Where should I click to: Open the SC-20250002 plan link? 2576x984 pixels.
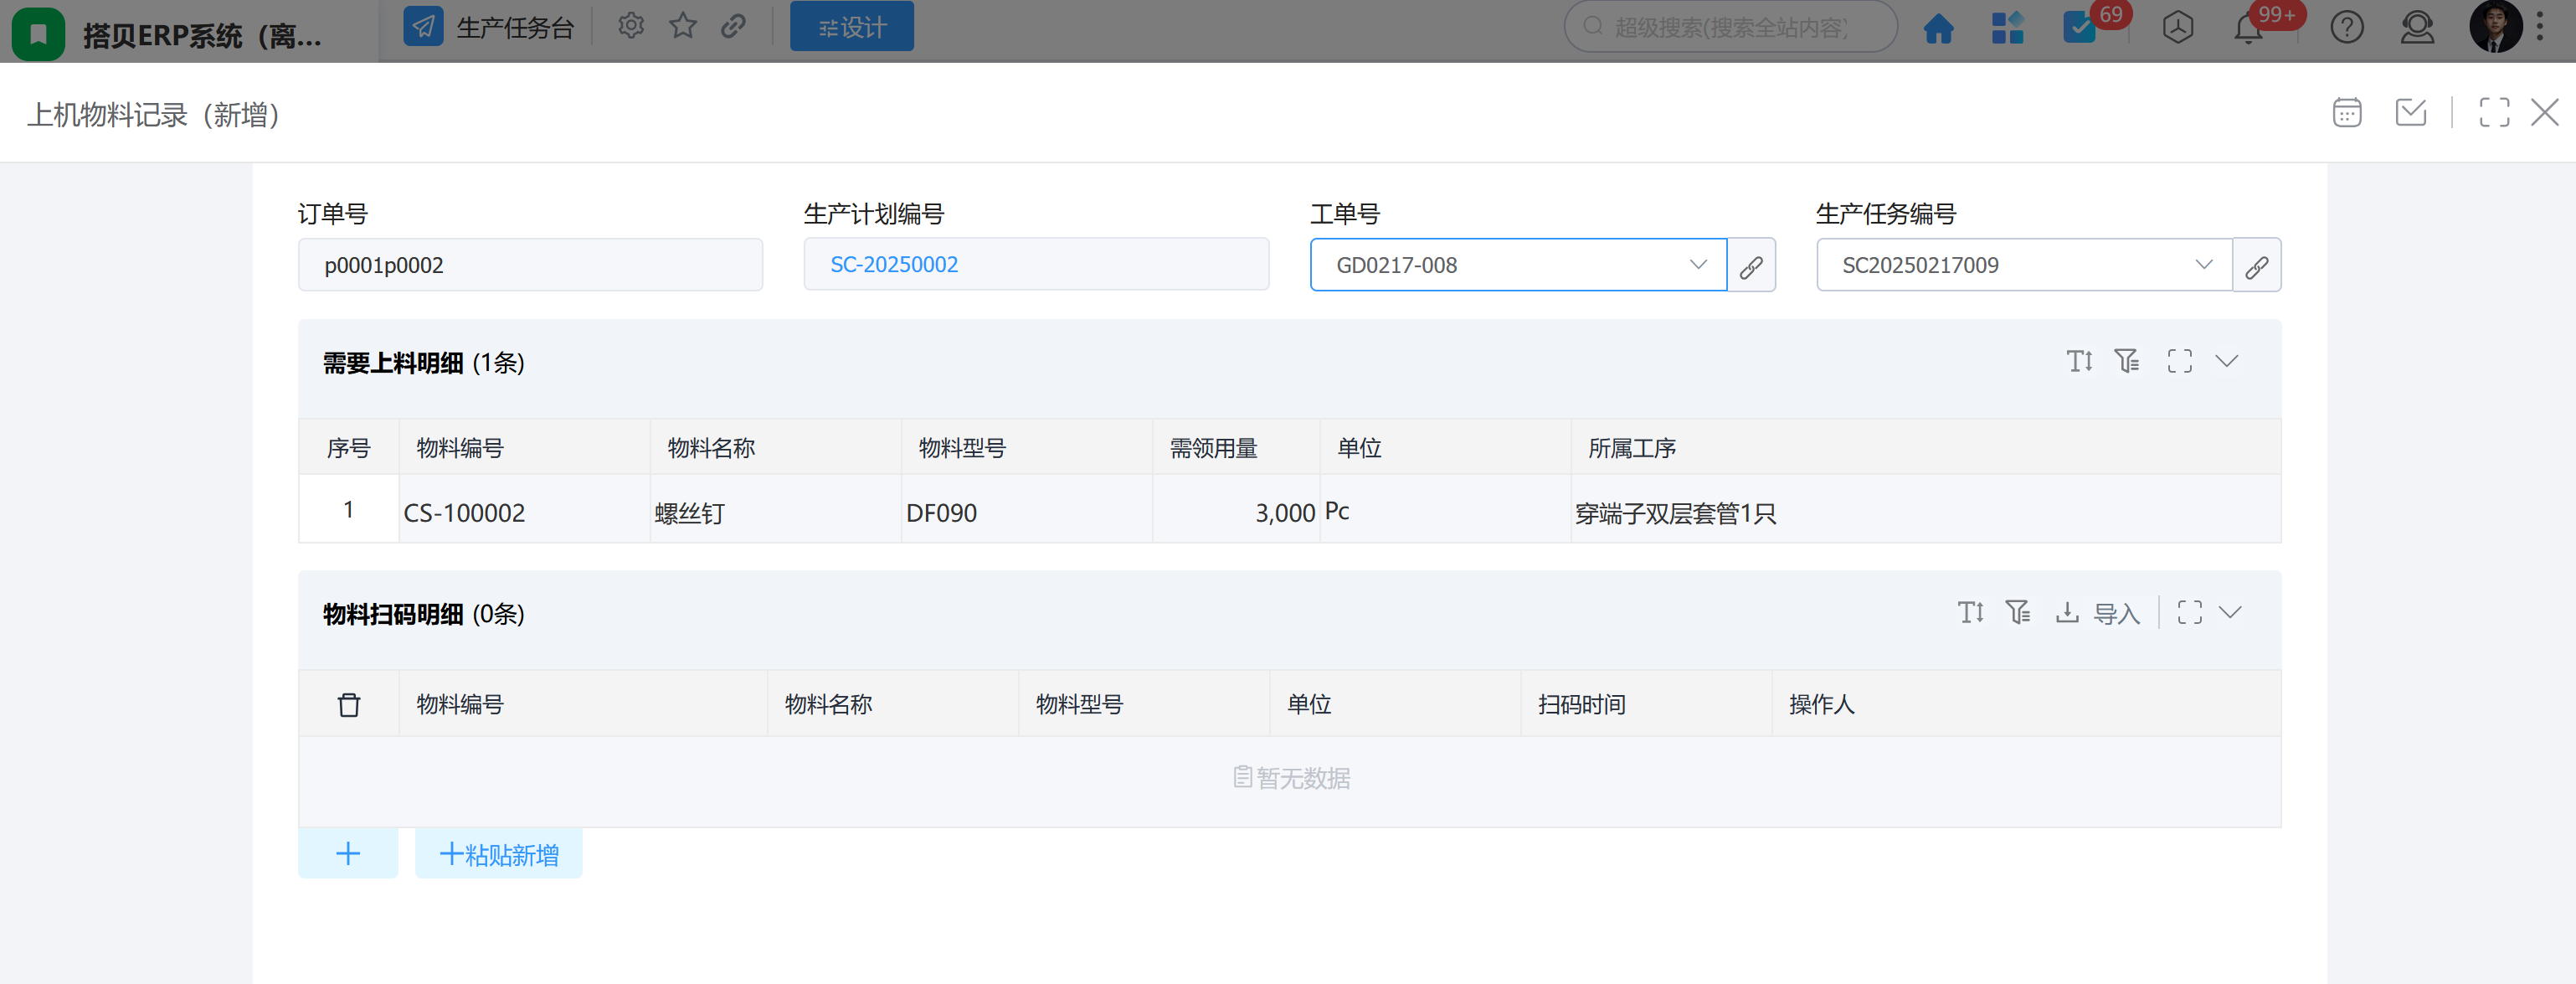pyautogui.click(x=894, y=265)
